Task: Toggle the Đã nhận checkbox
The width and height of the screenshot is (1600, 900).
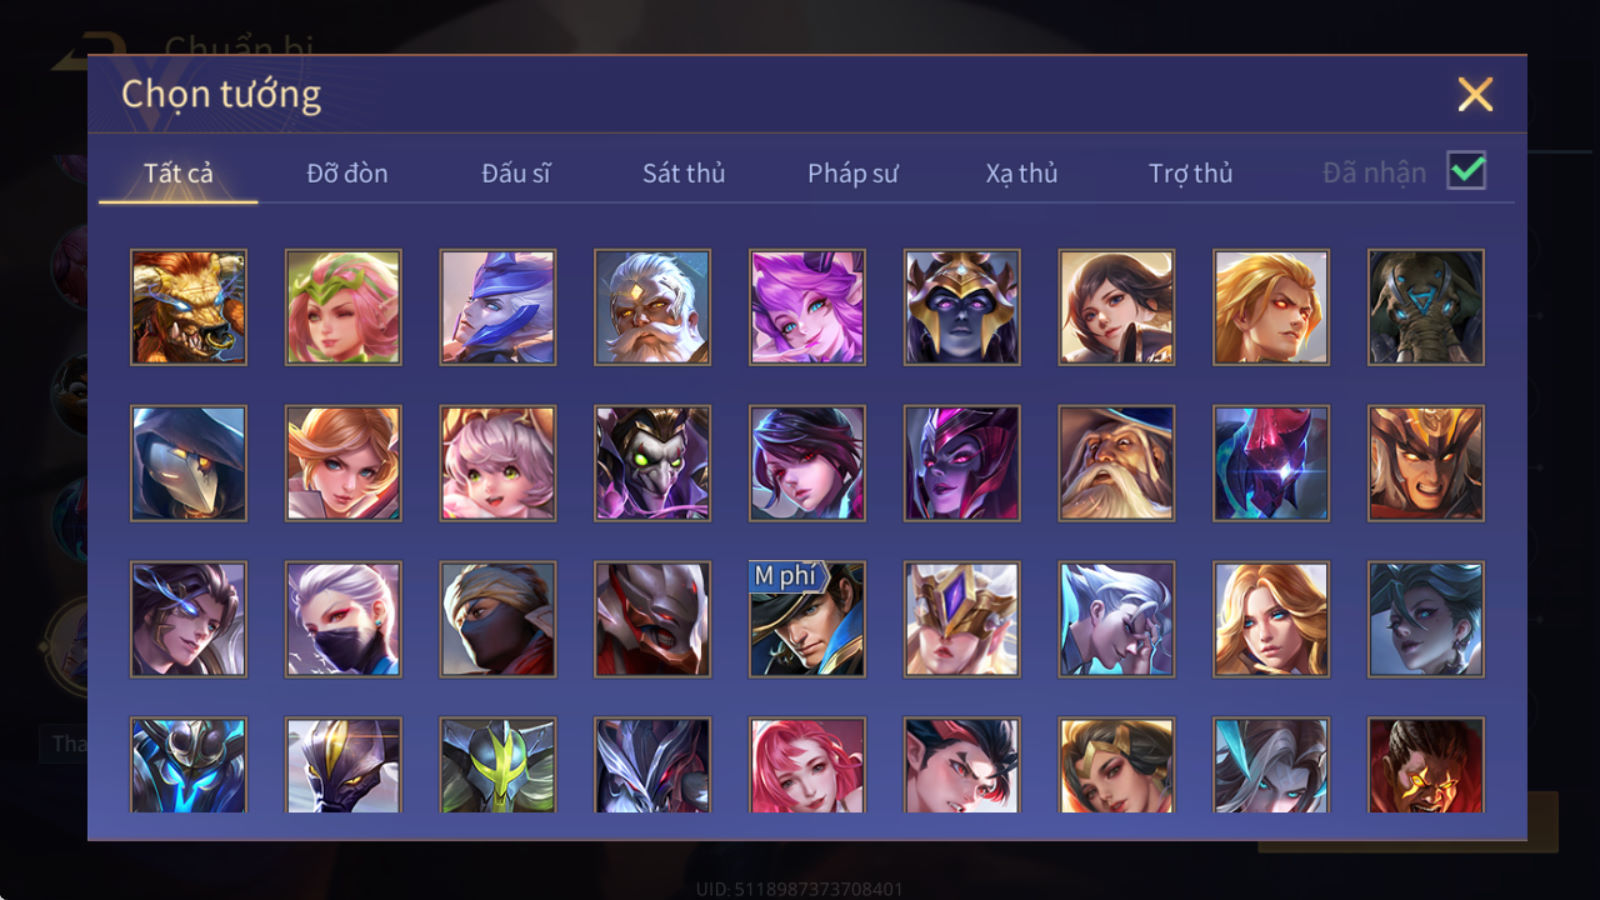Action: tap(1466, 171)
